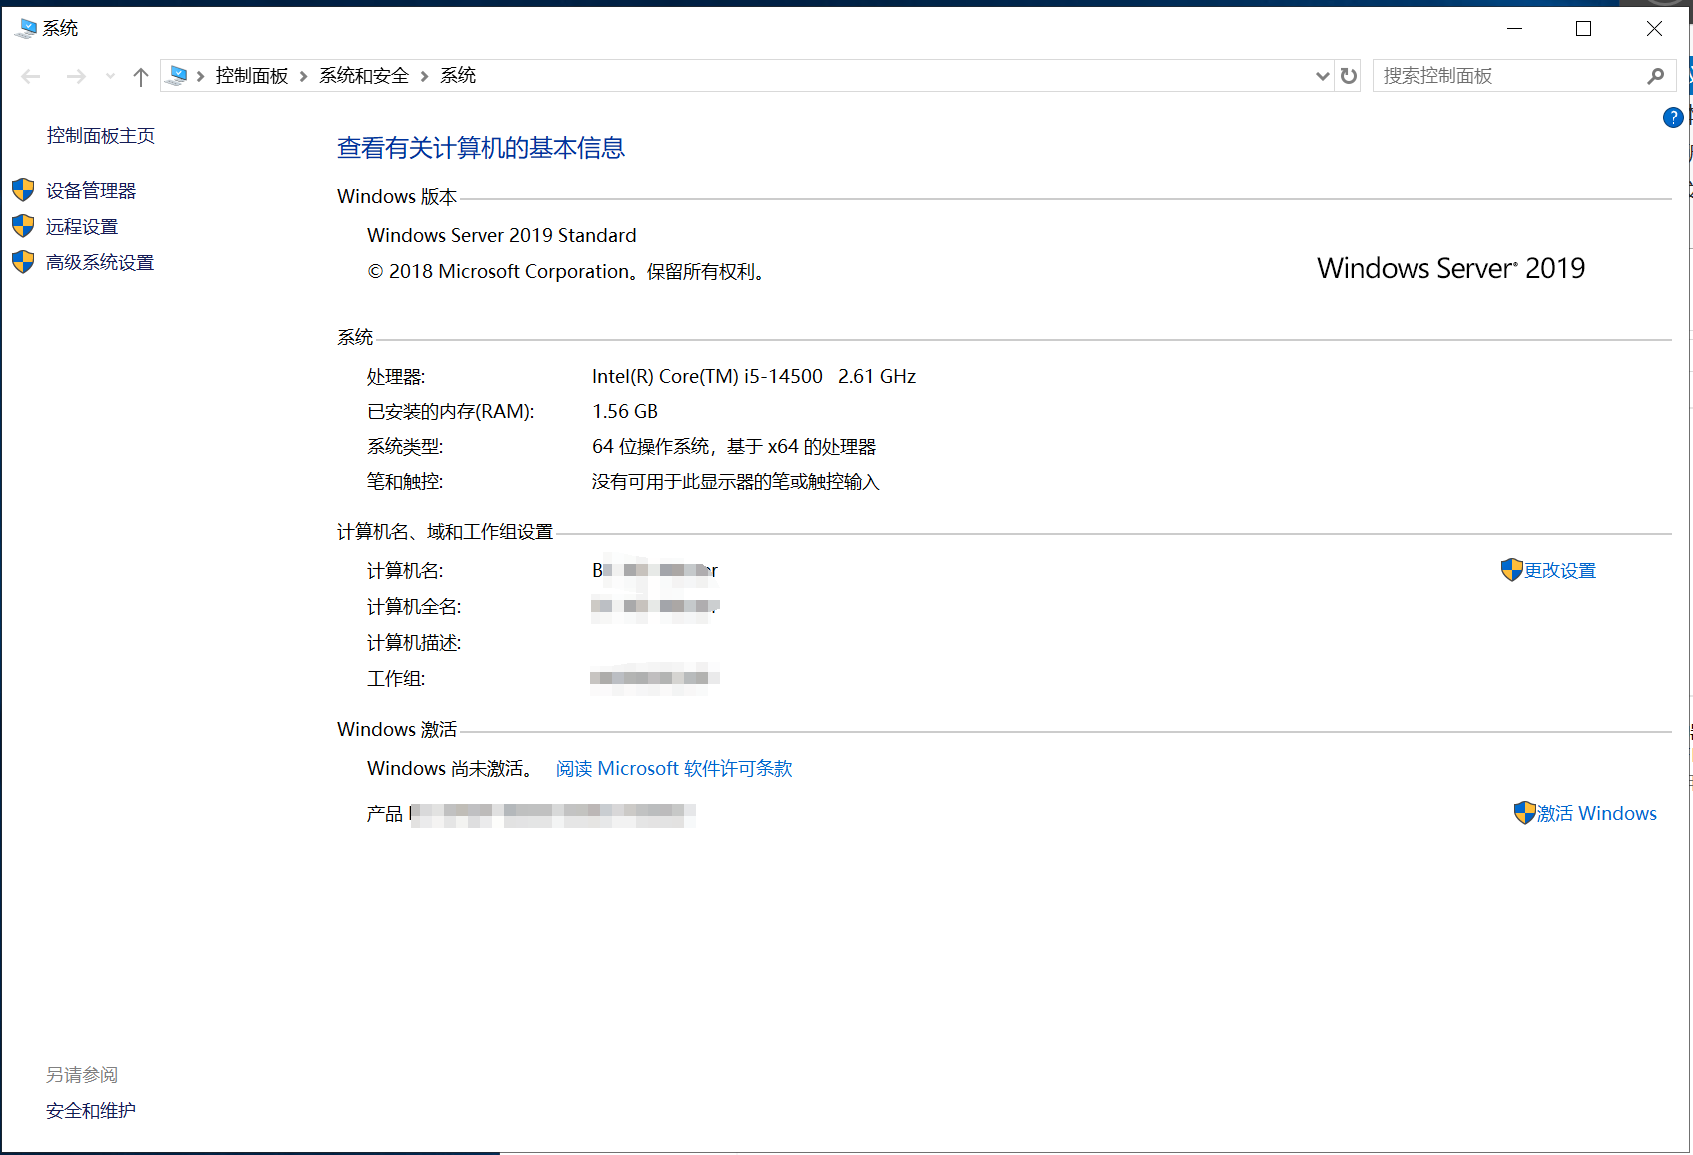Click the 激活 Windows link
This screenshot has width=1693, height=1155.
pos(1596,814)
